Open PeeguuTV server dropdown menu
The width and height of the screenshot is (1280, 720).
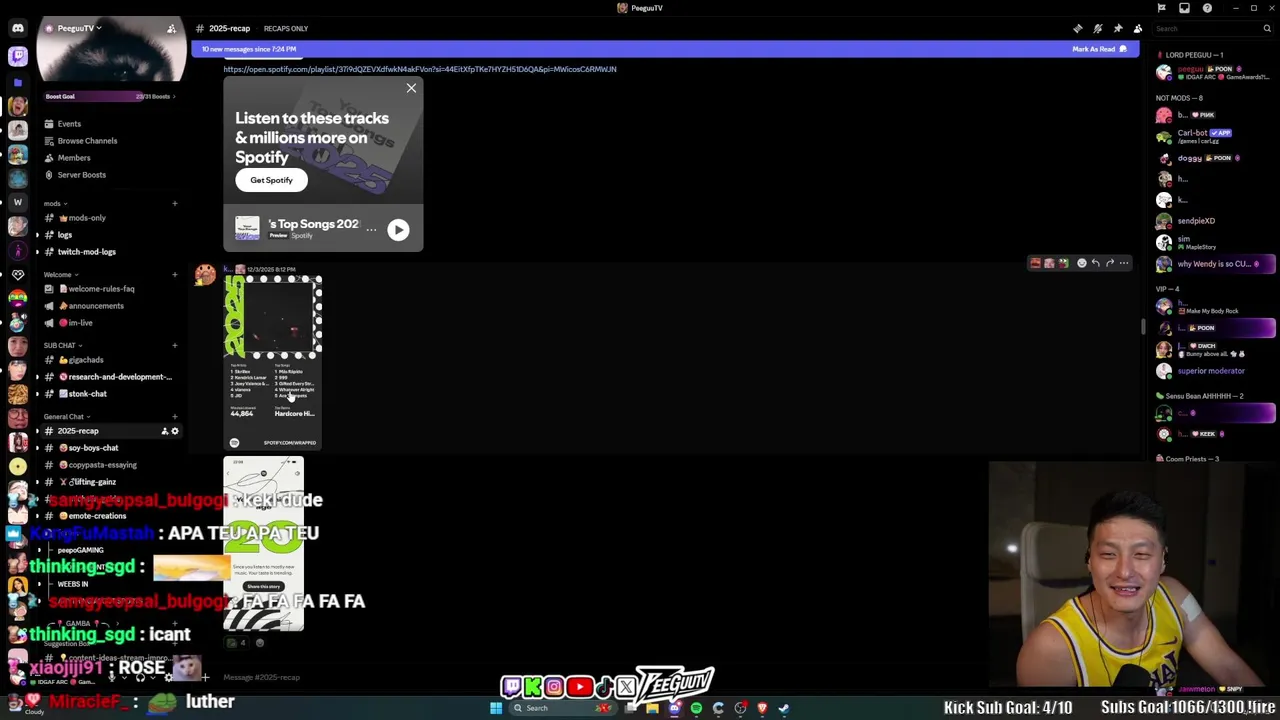coord(80,28)
